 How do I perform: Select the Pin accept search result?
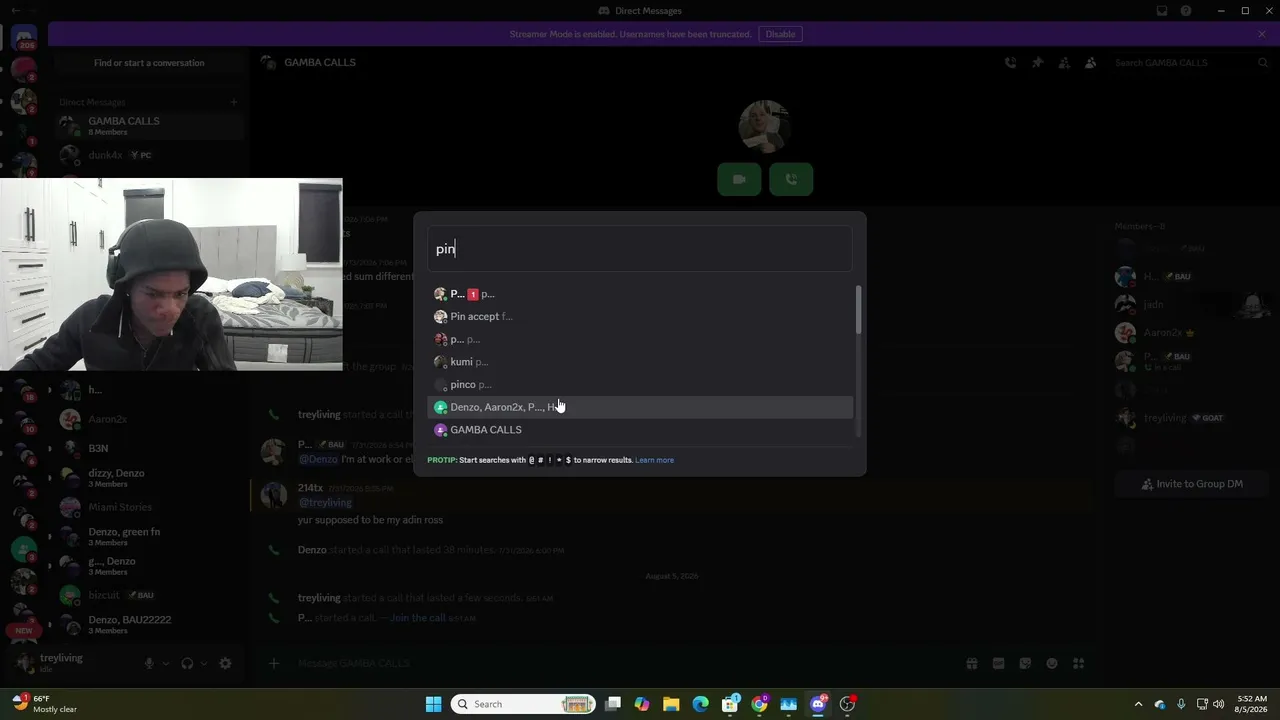point(640,316)
